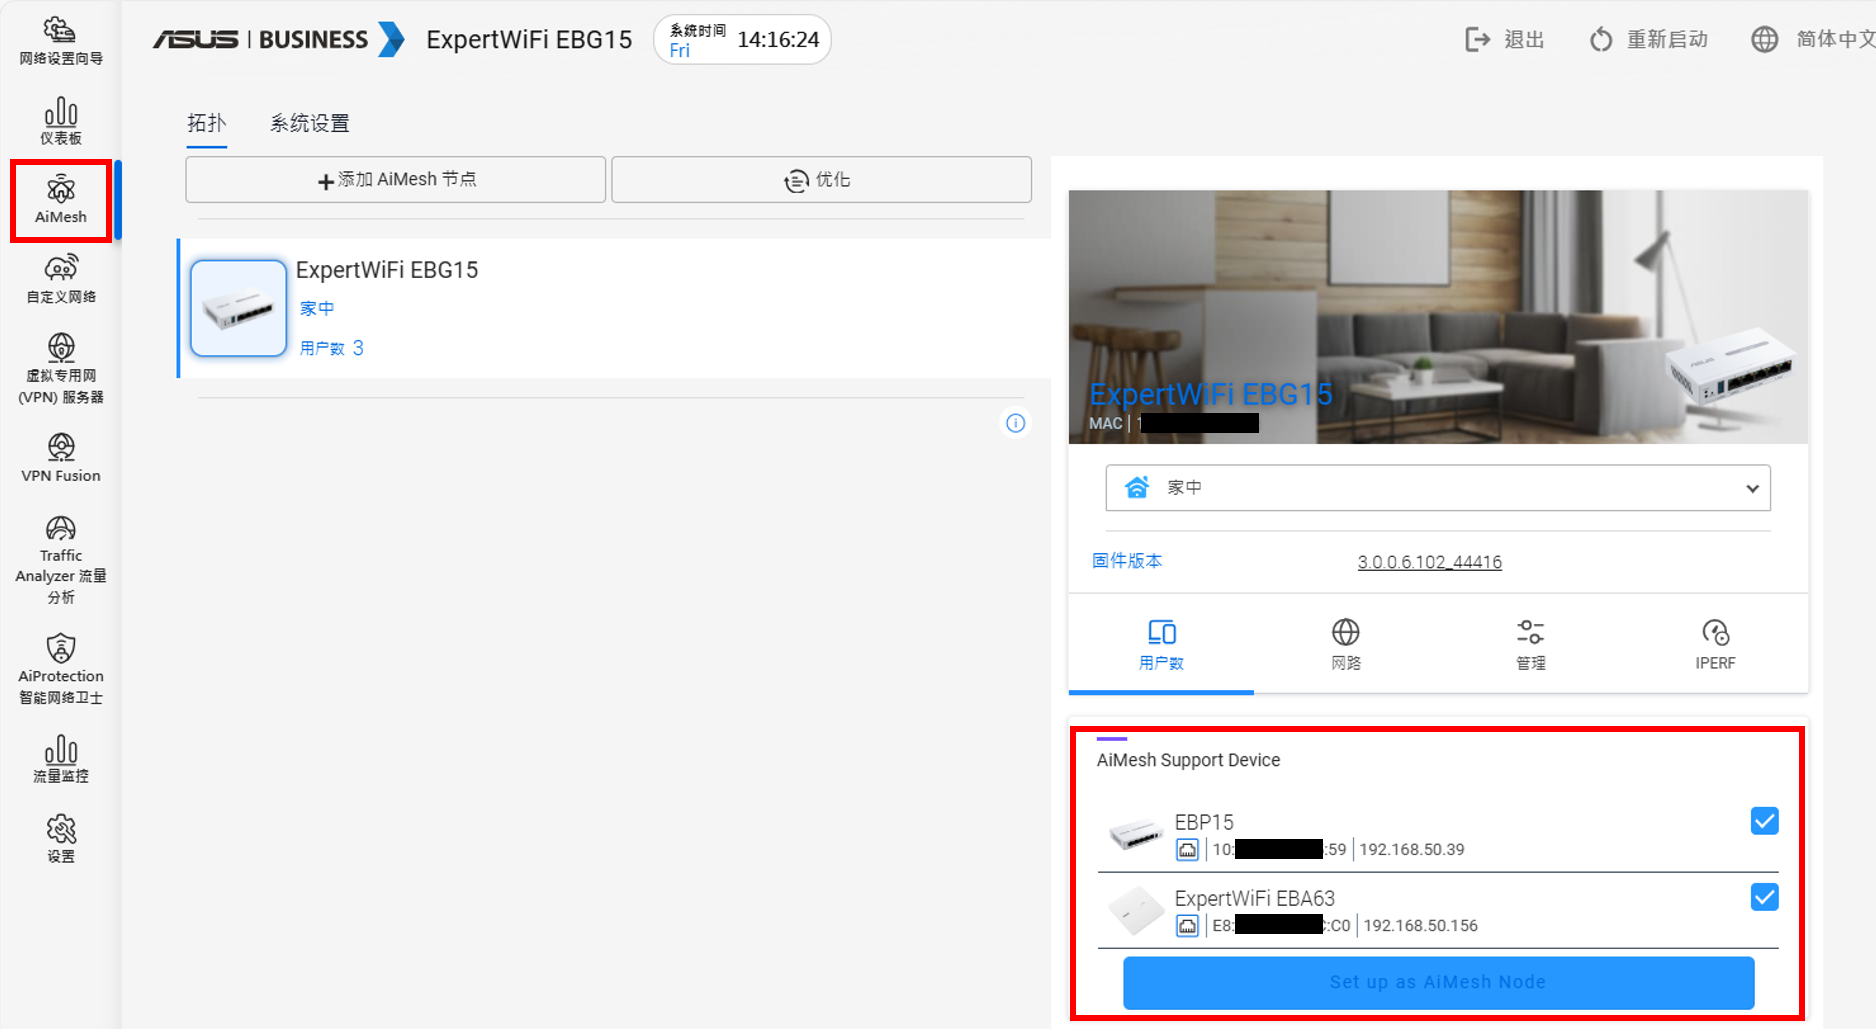Click the router banner image

coord(1438,317)
